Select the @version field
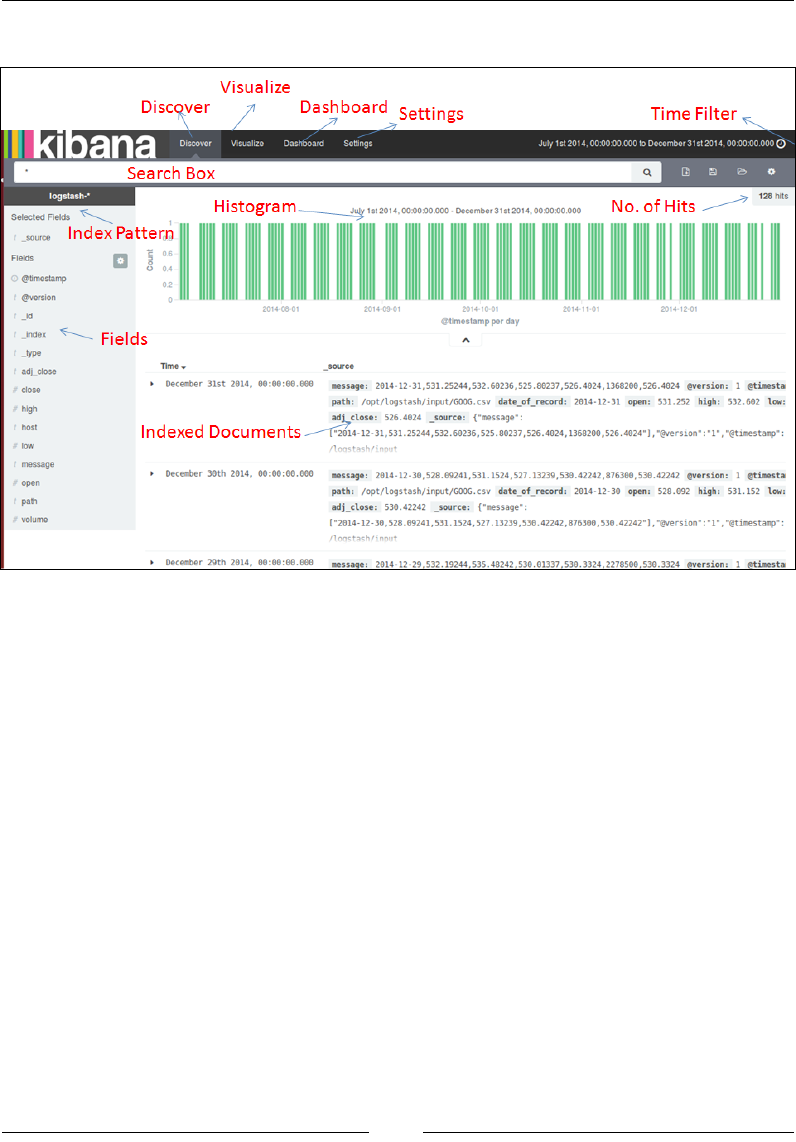Viewport: 796px width, 1142px height. coord(38,297)
